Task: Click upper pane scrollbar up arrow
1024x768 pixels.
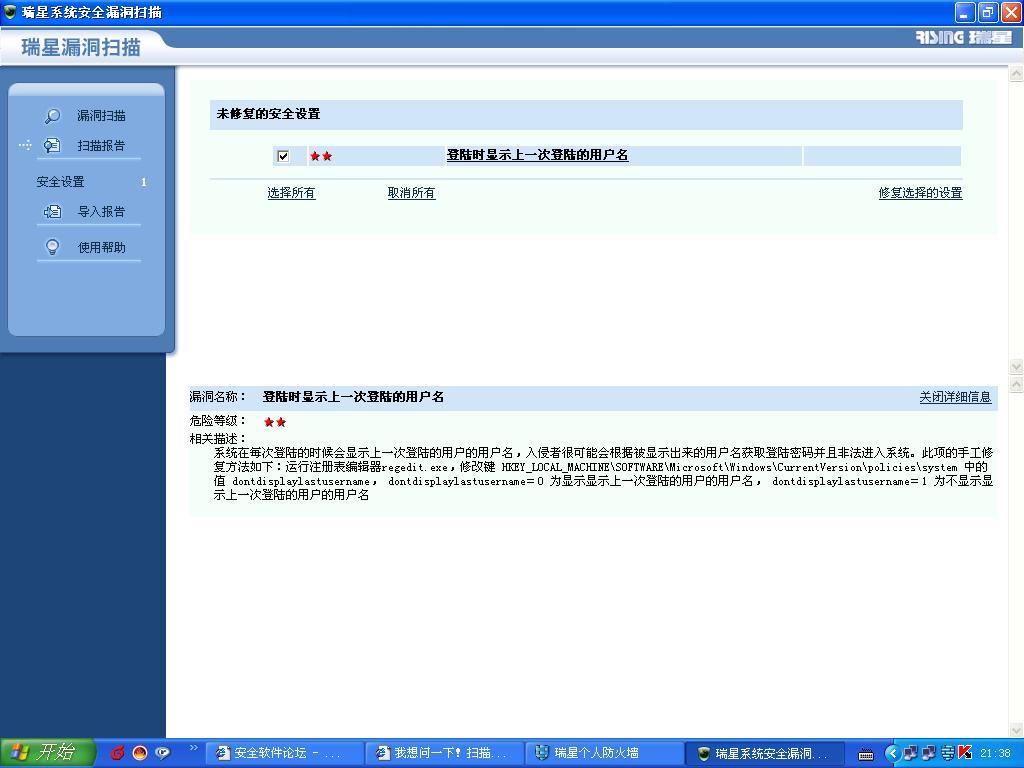Action: click(1016, 73)
